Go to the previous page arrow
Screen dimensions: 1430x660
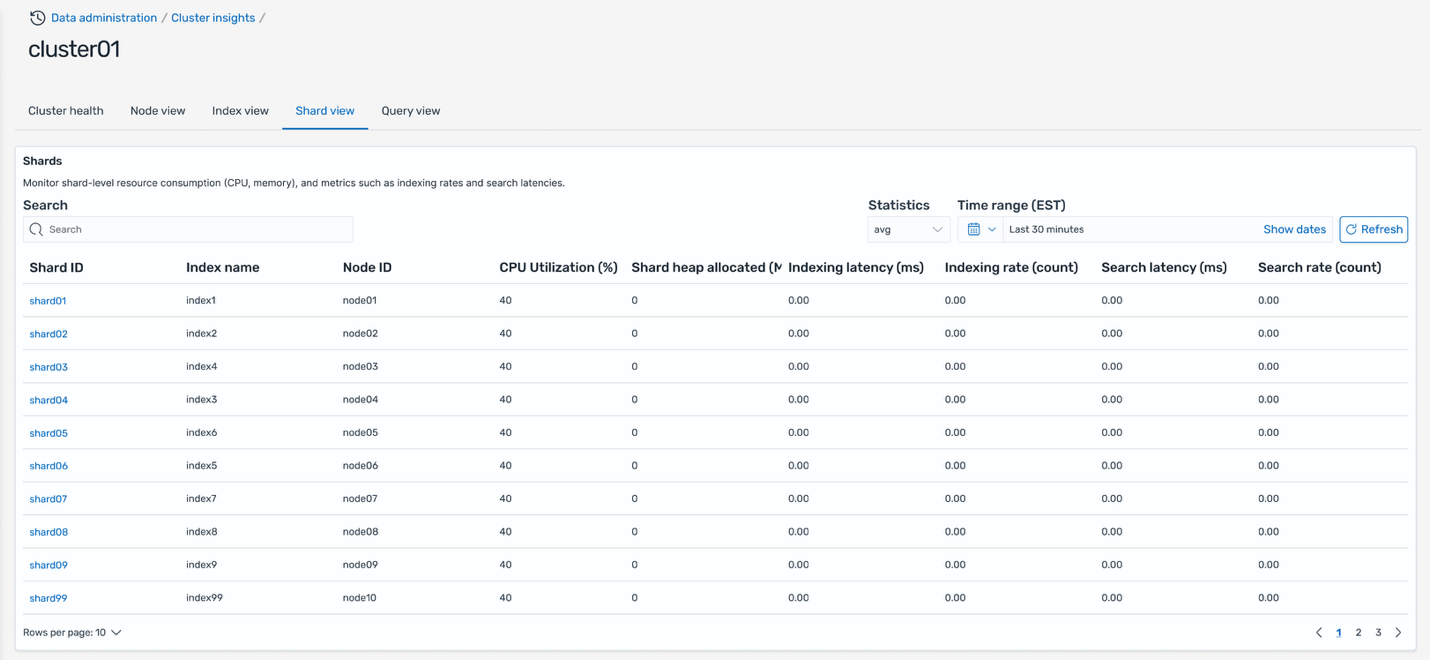point(1319,633)
